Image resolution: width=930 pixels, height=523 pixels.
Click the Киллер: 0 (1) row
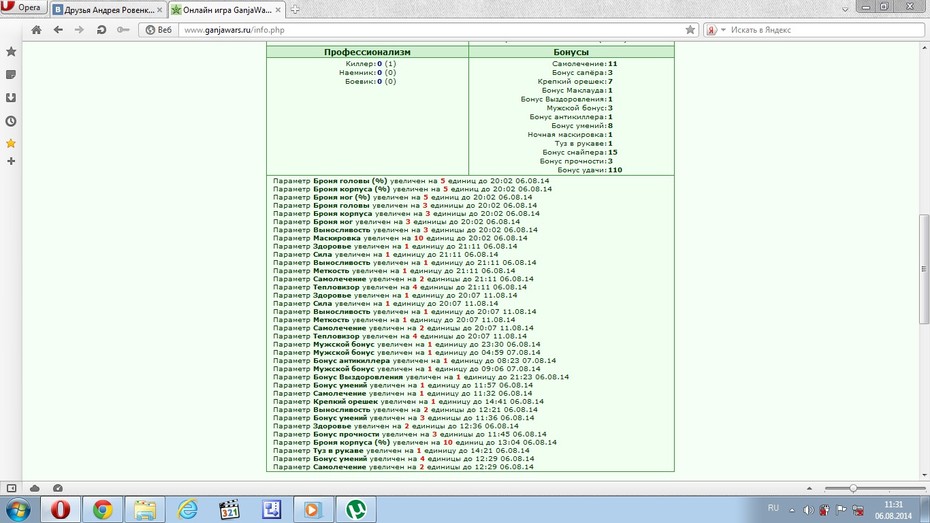pyautogui.click(x=371, y=63)
